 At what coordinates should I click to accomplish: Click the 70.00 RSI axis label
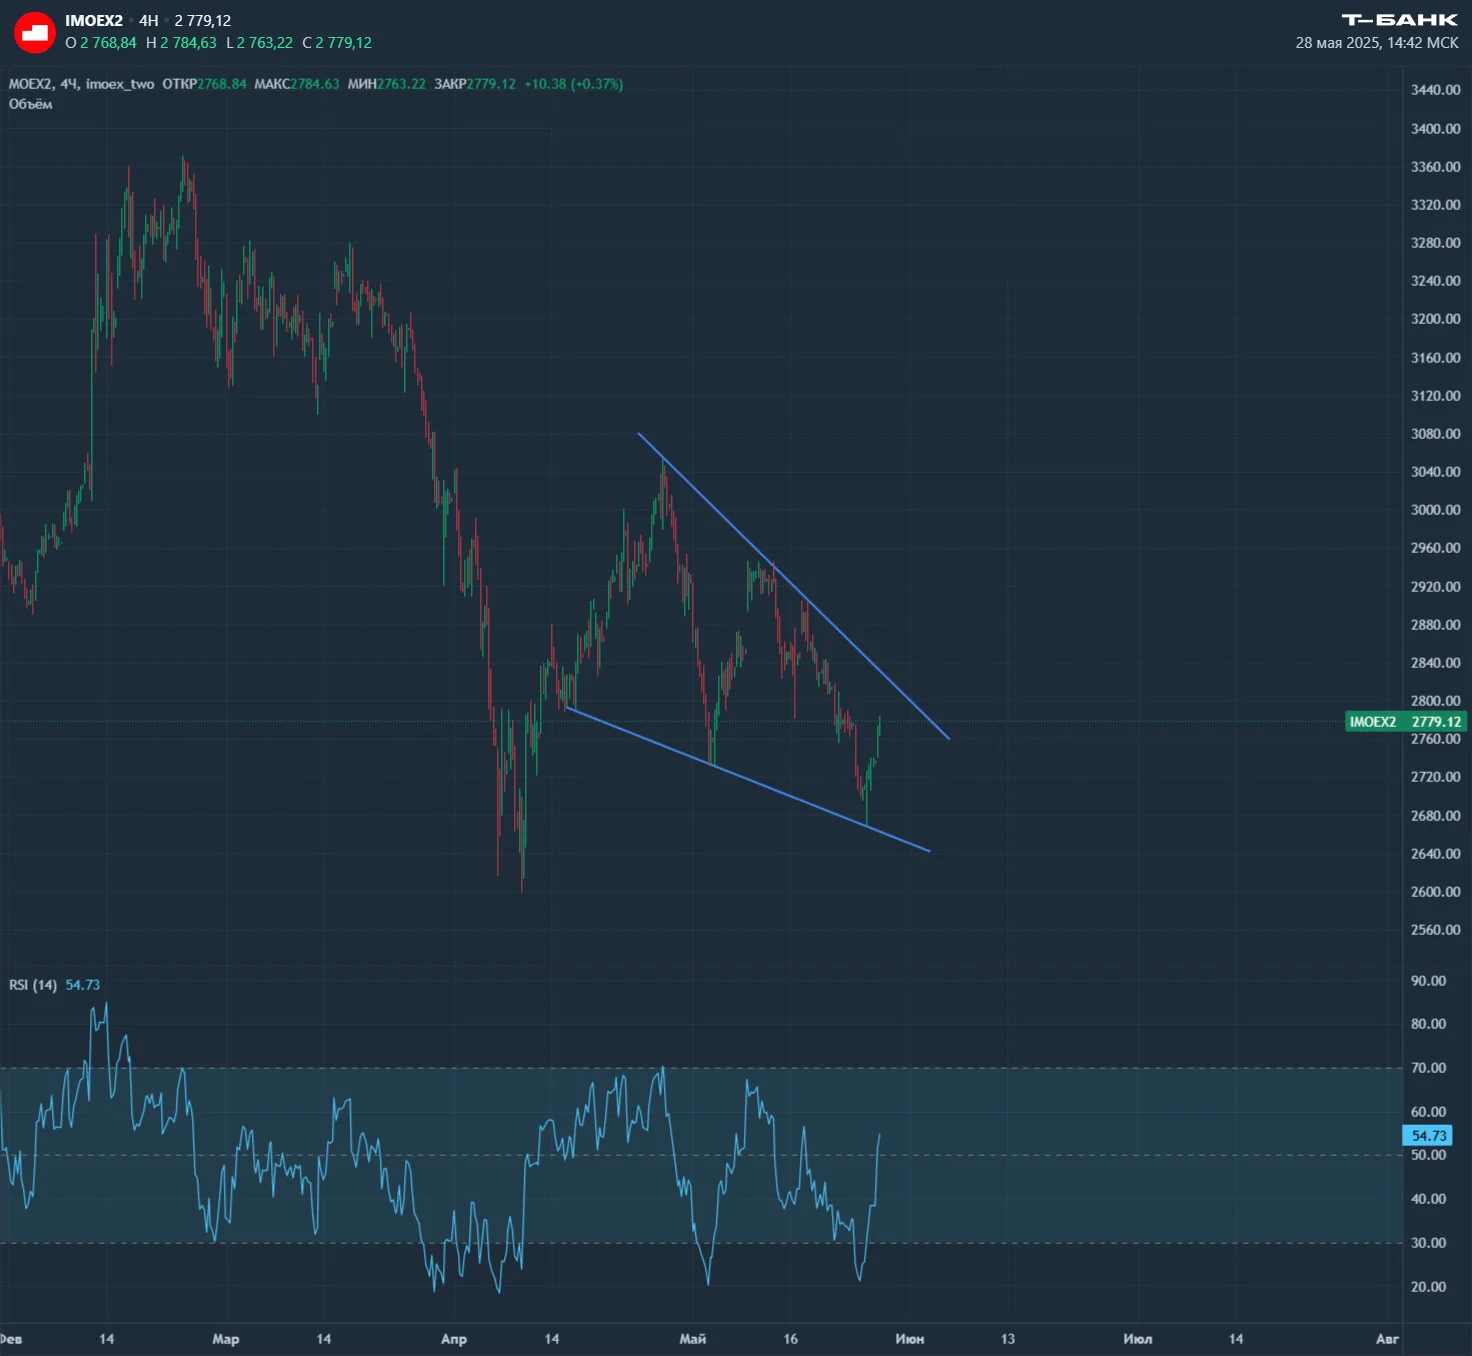point(1428,1068)
